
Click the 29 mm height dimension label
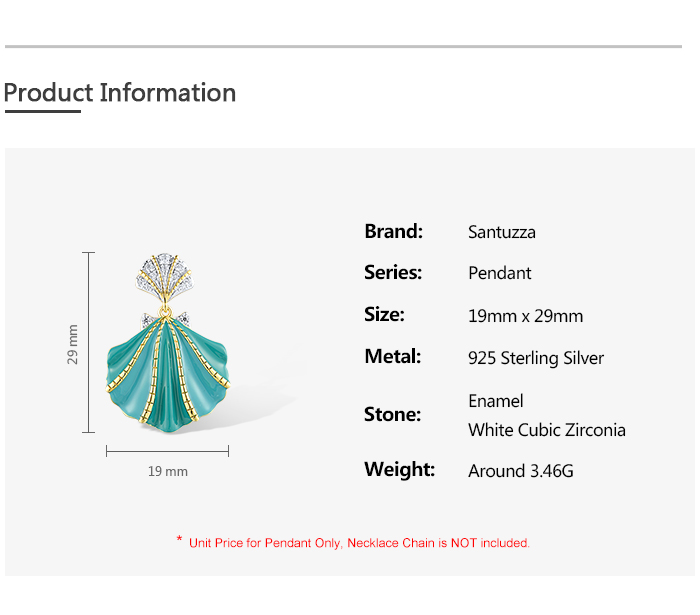73,343
